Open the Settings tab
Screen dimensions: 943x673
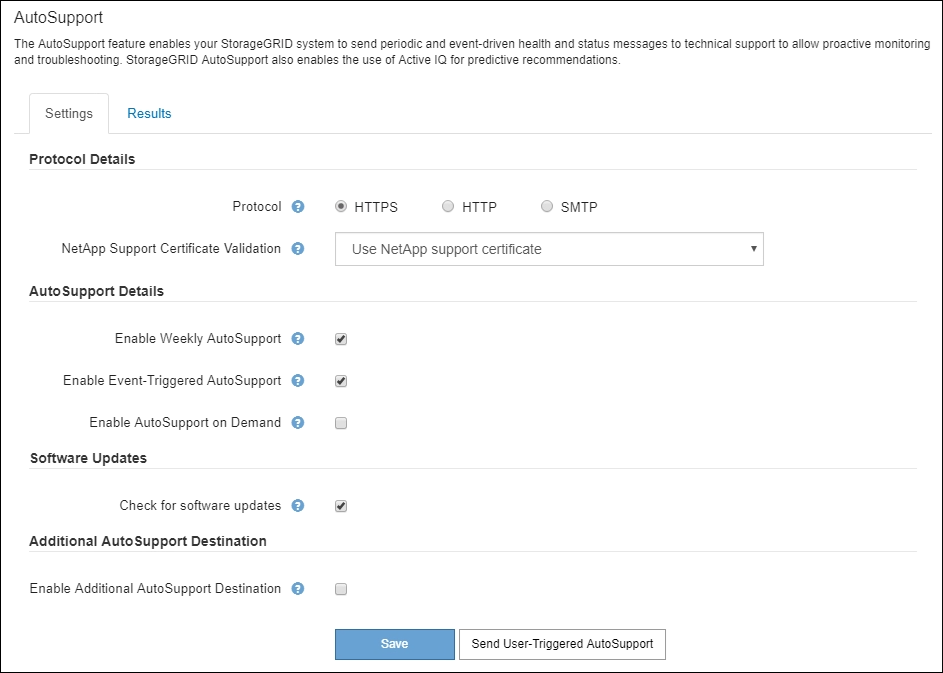(69, 114)
